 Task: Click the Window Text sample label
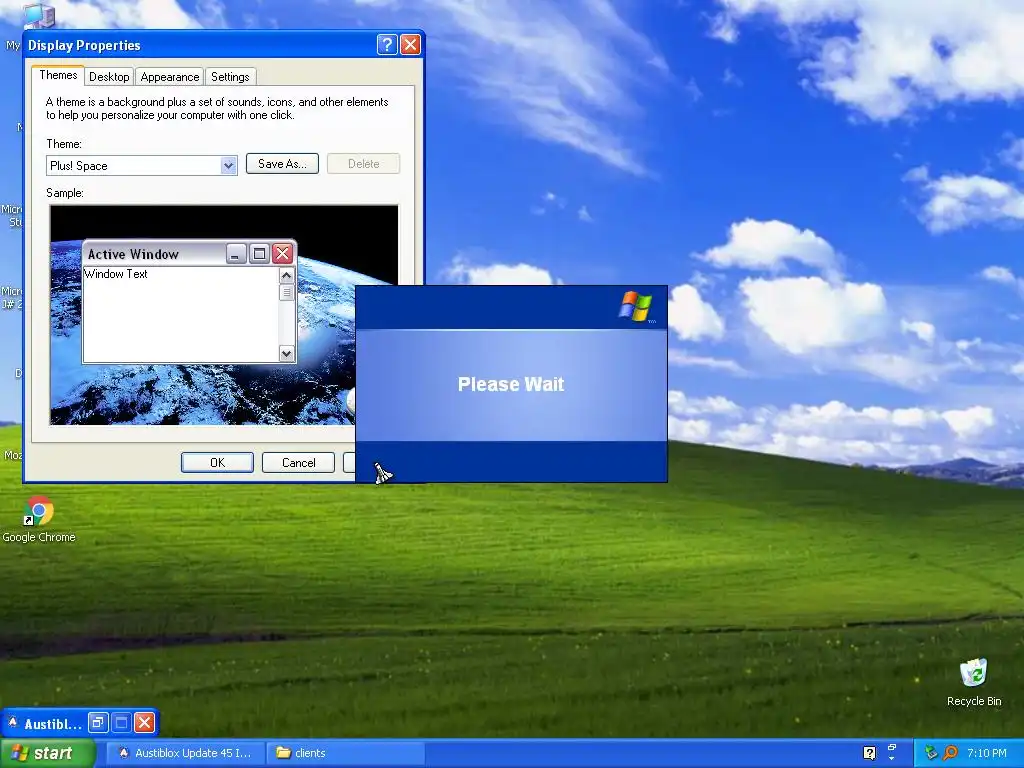click(116, 274)
